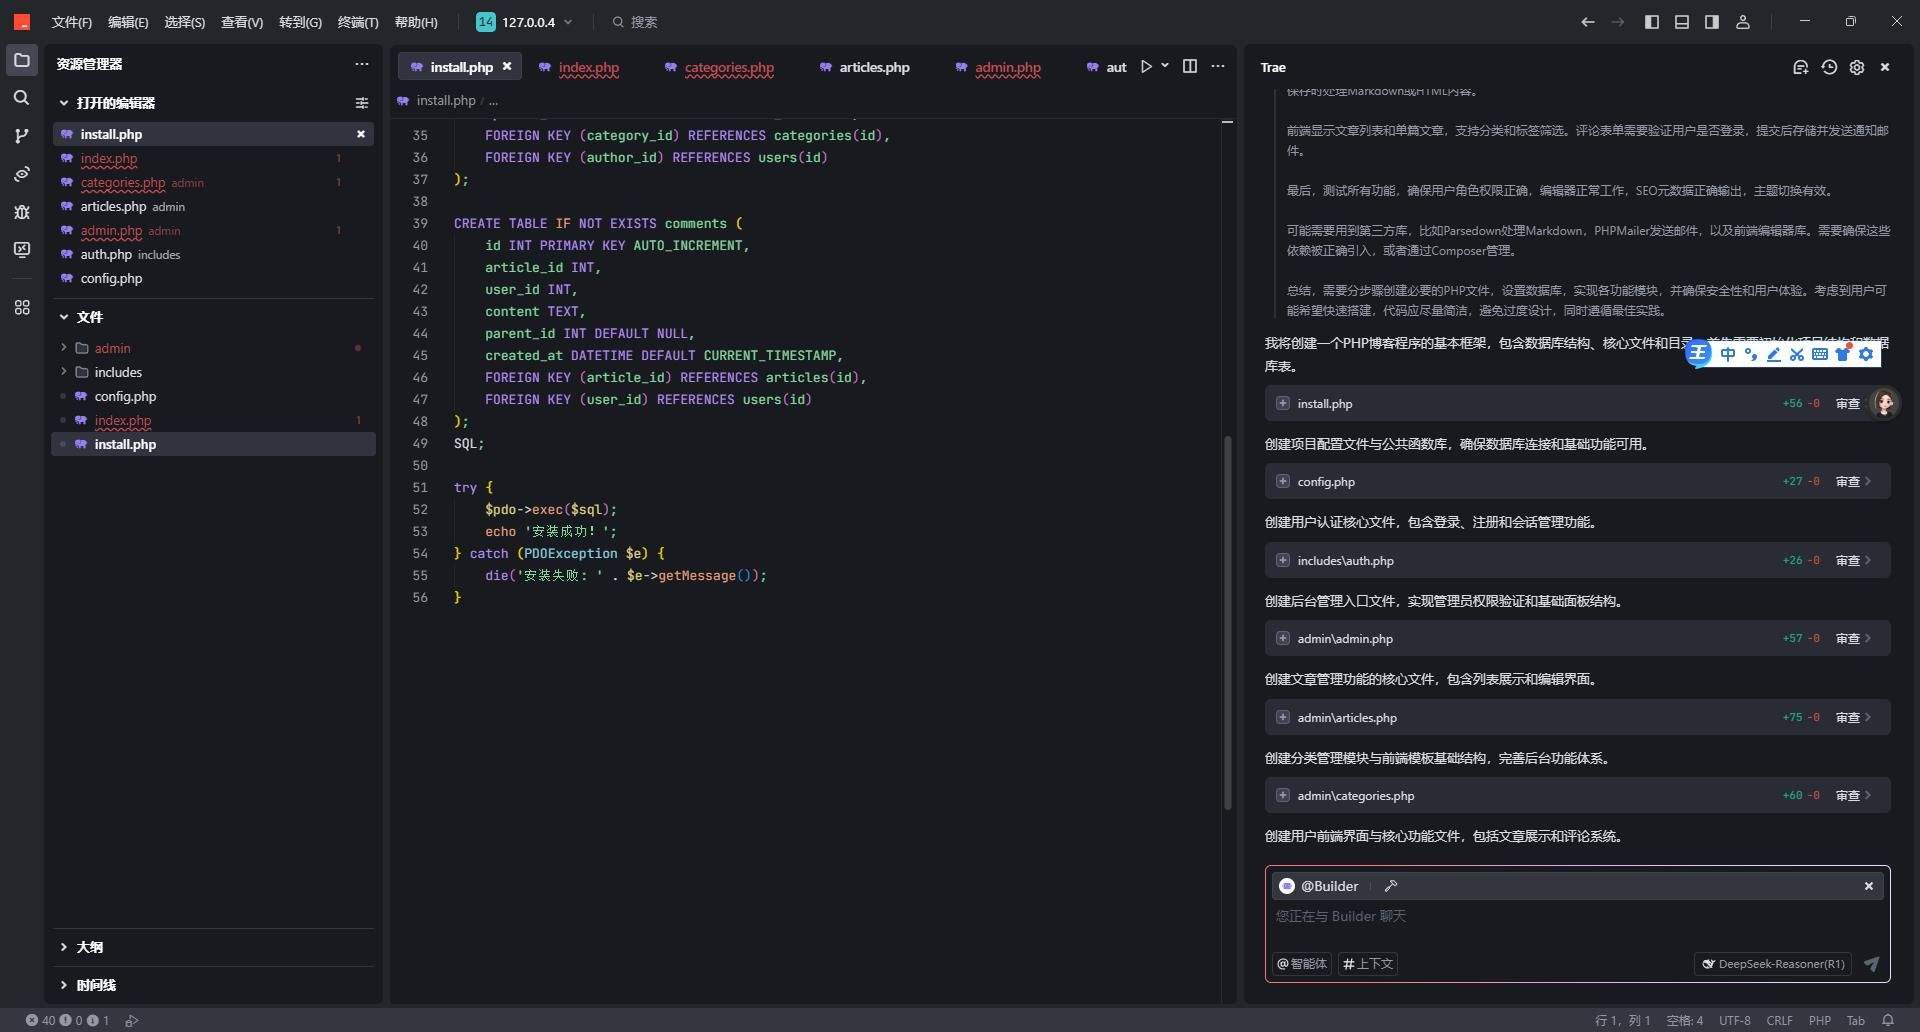This screenshot has height=1032, width=1920.
Task: Click 审查 for admin\admin.php
Action: click(x=1853, y=639)
